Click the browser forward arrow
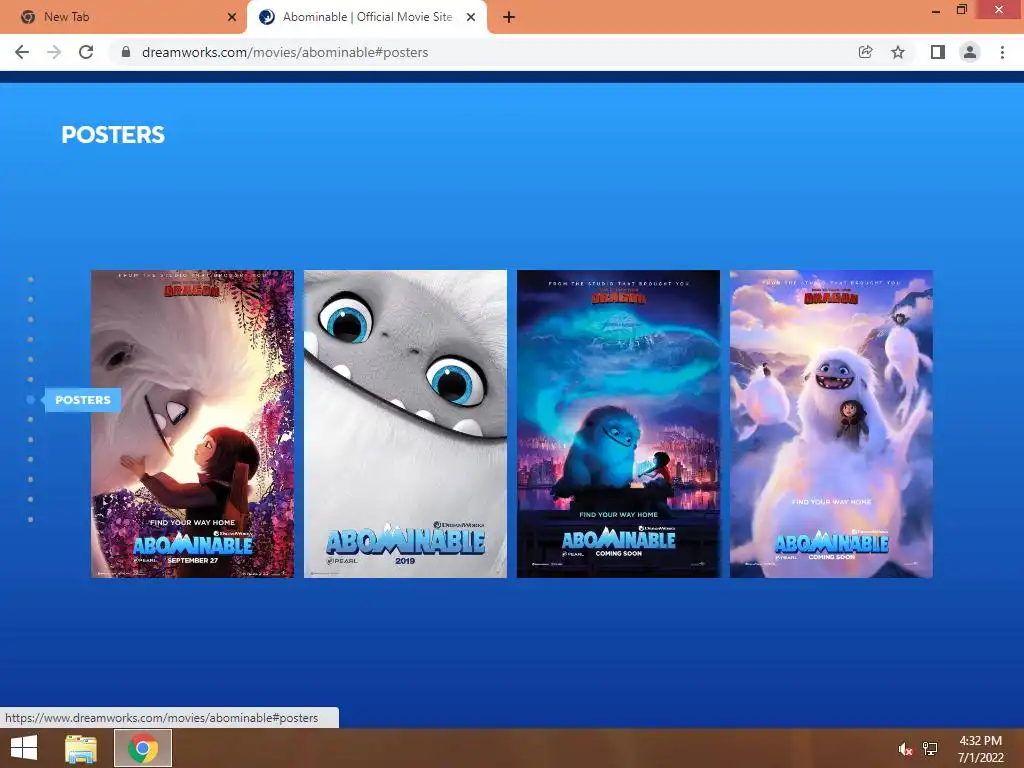 (x=54, y=52)
